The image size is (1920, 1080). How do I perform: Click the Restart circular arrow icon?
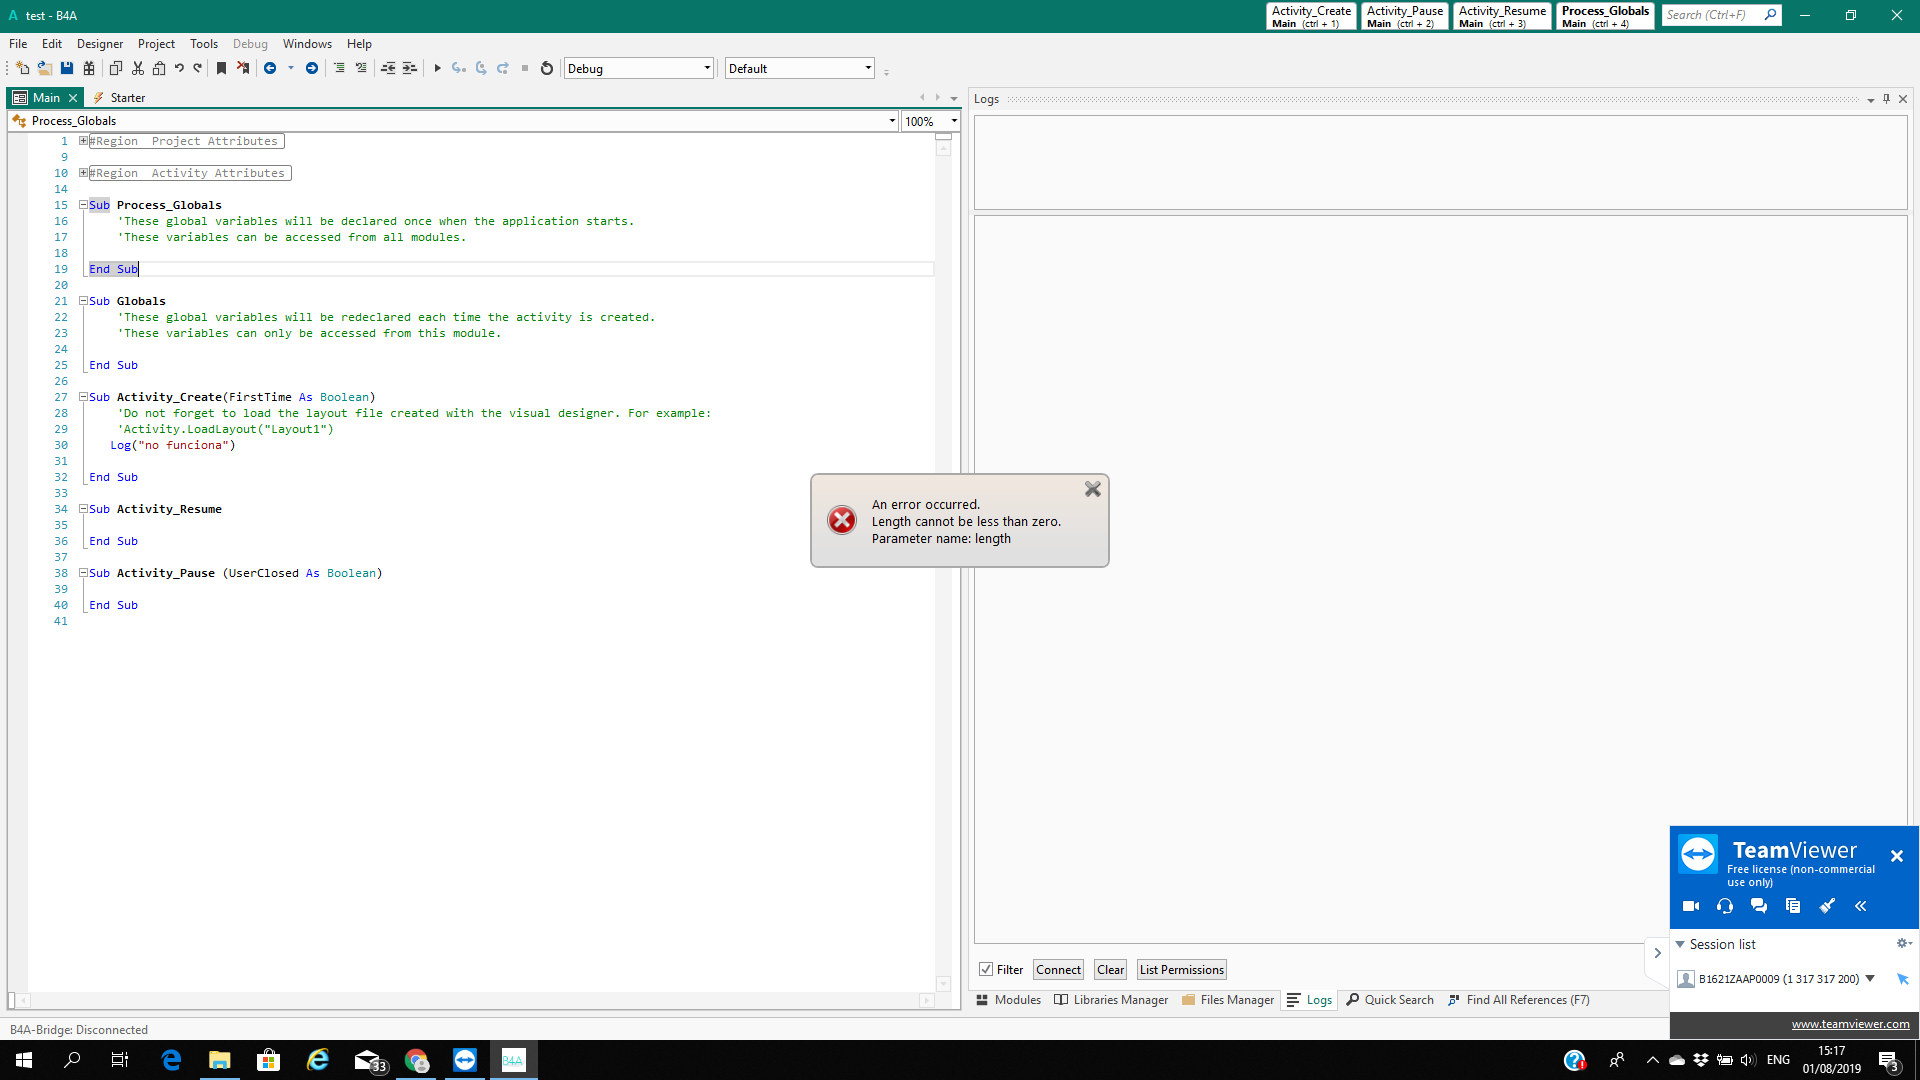click(x=547, y=68)
